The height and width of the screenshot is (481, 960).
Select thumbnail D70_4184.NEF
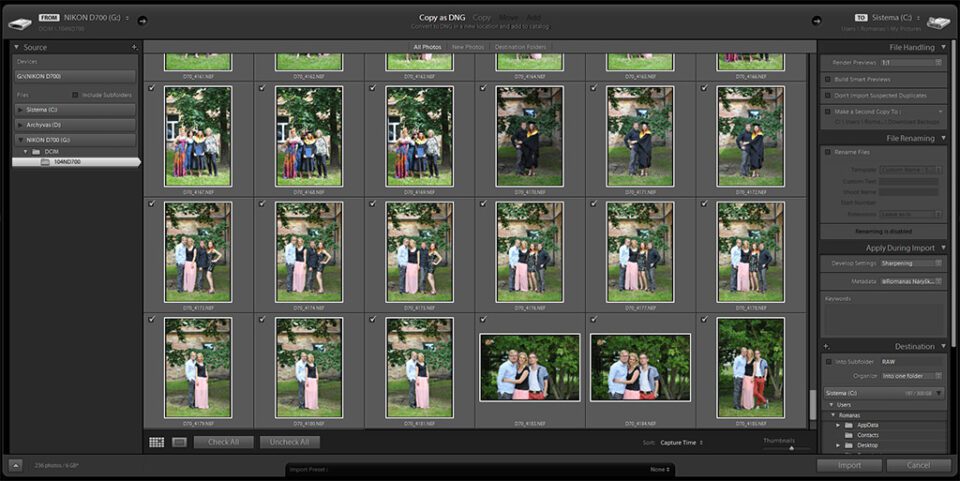[640, 367]
